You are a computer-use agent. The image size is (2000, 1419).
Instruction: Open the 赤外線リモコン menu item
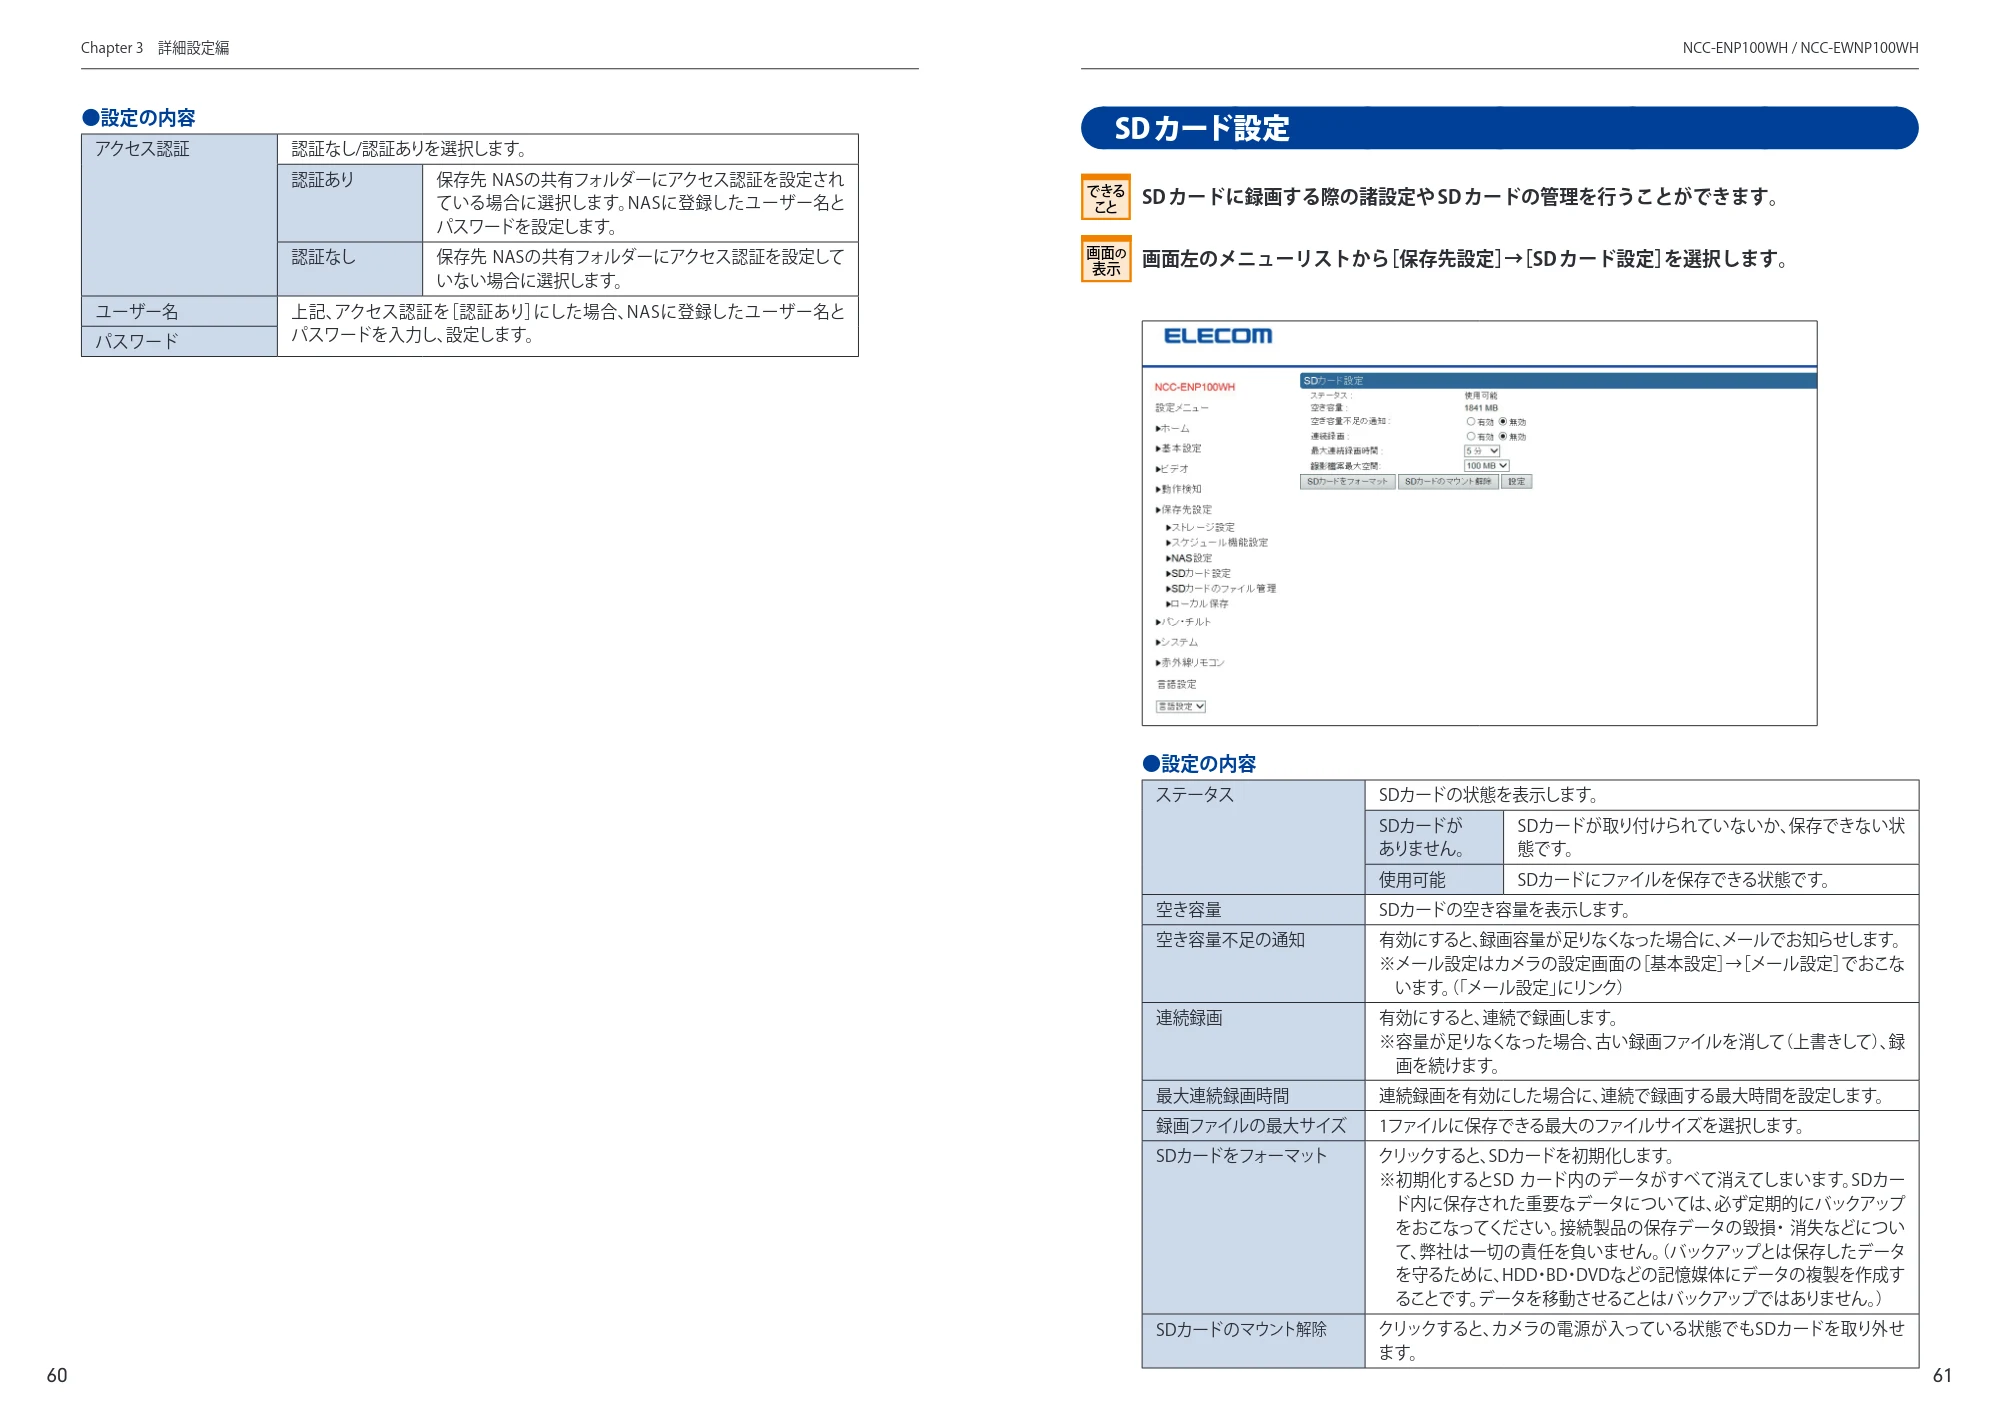point(1190,663)
